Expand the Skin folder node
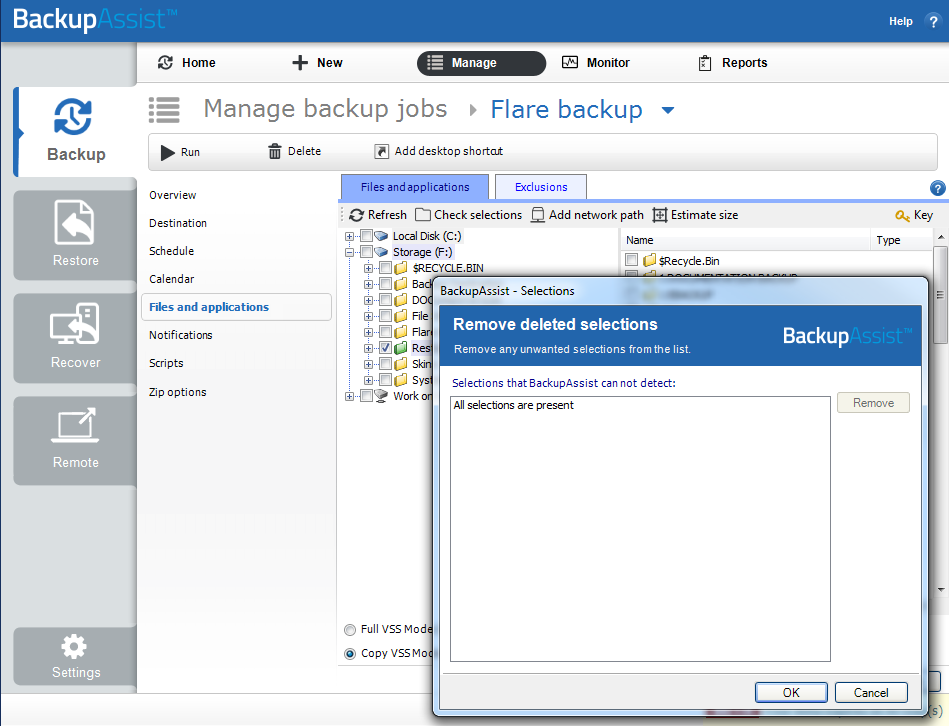The image size is (949, 726). (368, 364)
